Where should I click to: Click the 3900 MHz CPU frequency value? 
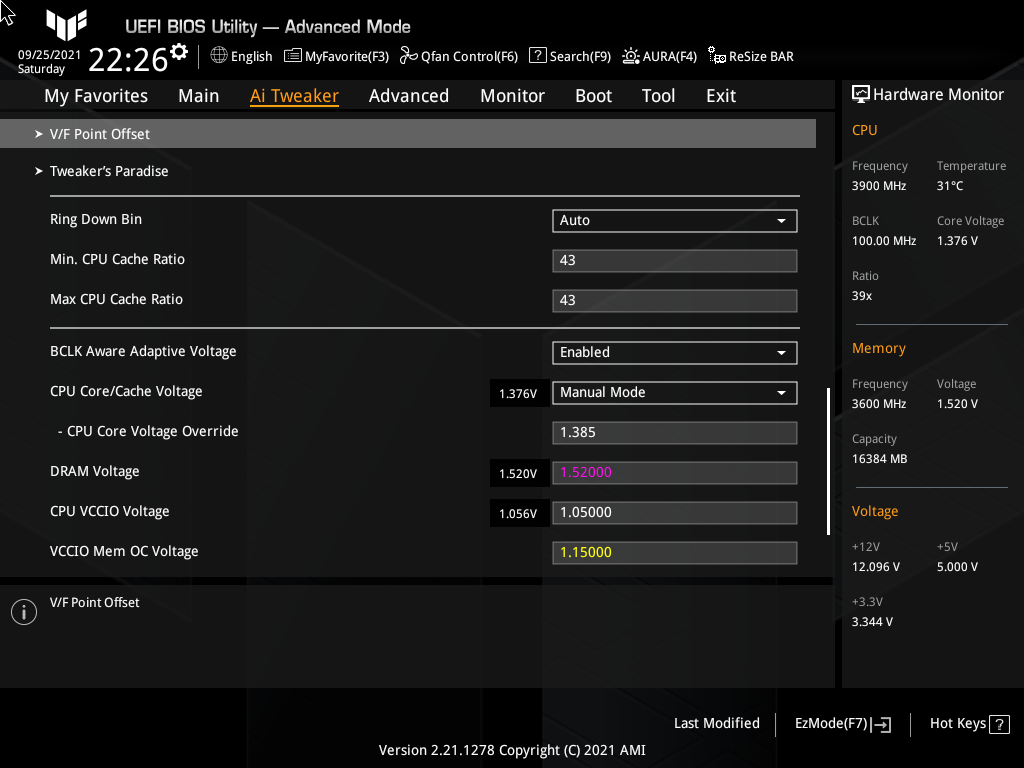click(879, 186)
